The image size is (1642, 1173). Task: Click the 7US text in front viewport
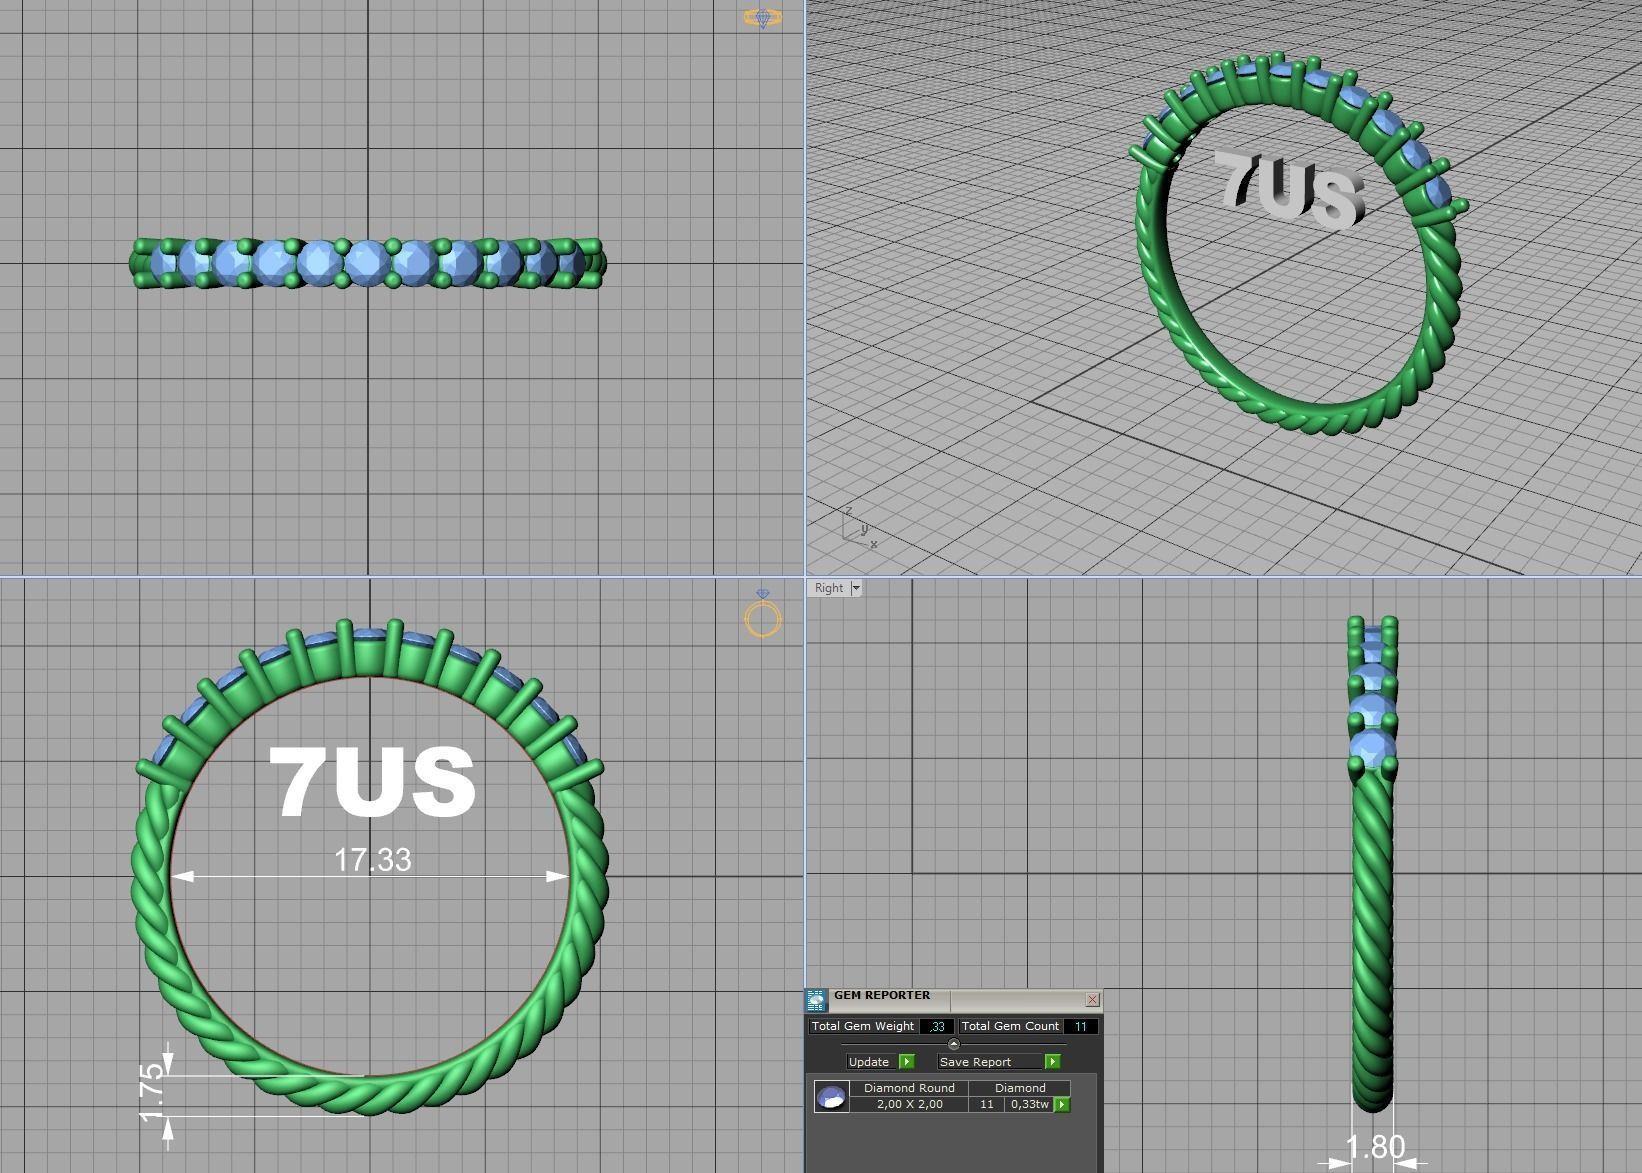coord(372,781)
